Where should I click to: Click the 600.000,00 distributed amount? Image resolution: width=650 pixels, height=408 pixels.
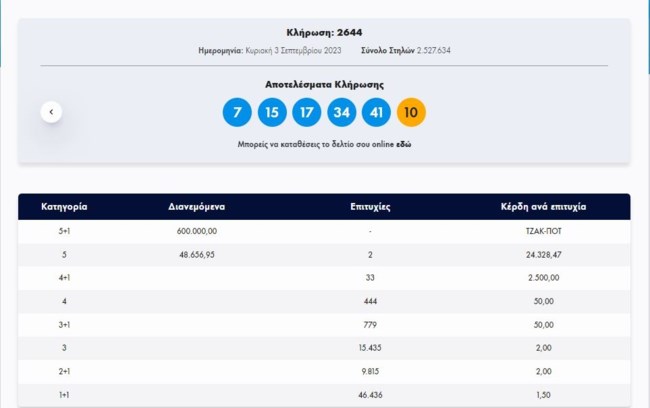pyautogui.click(x=197, y=231)
